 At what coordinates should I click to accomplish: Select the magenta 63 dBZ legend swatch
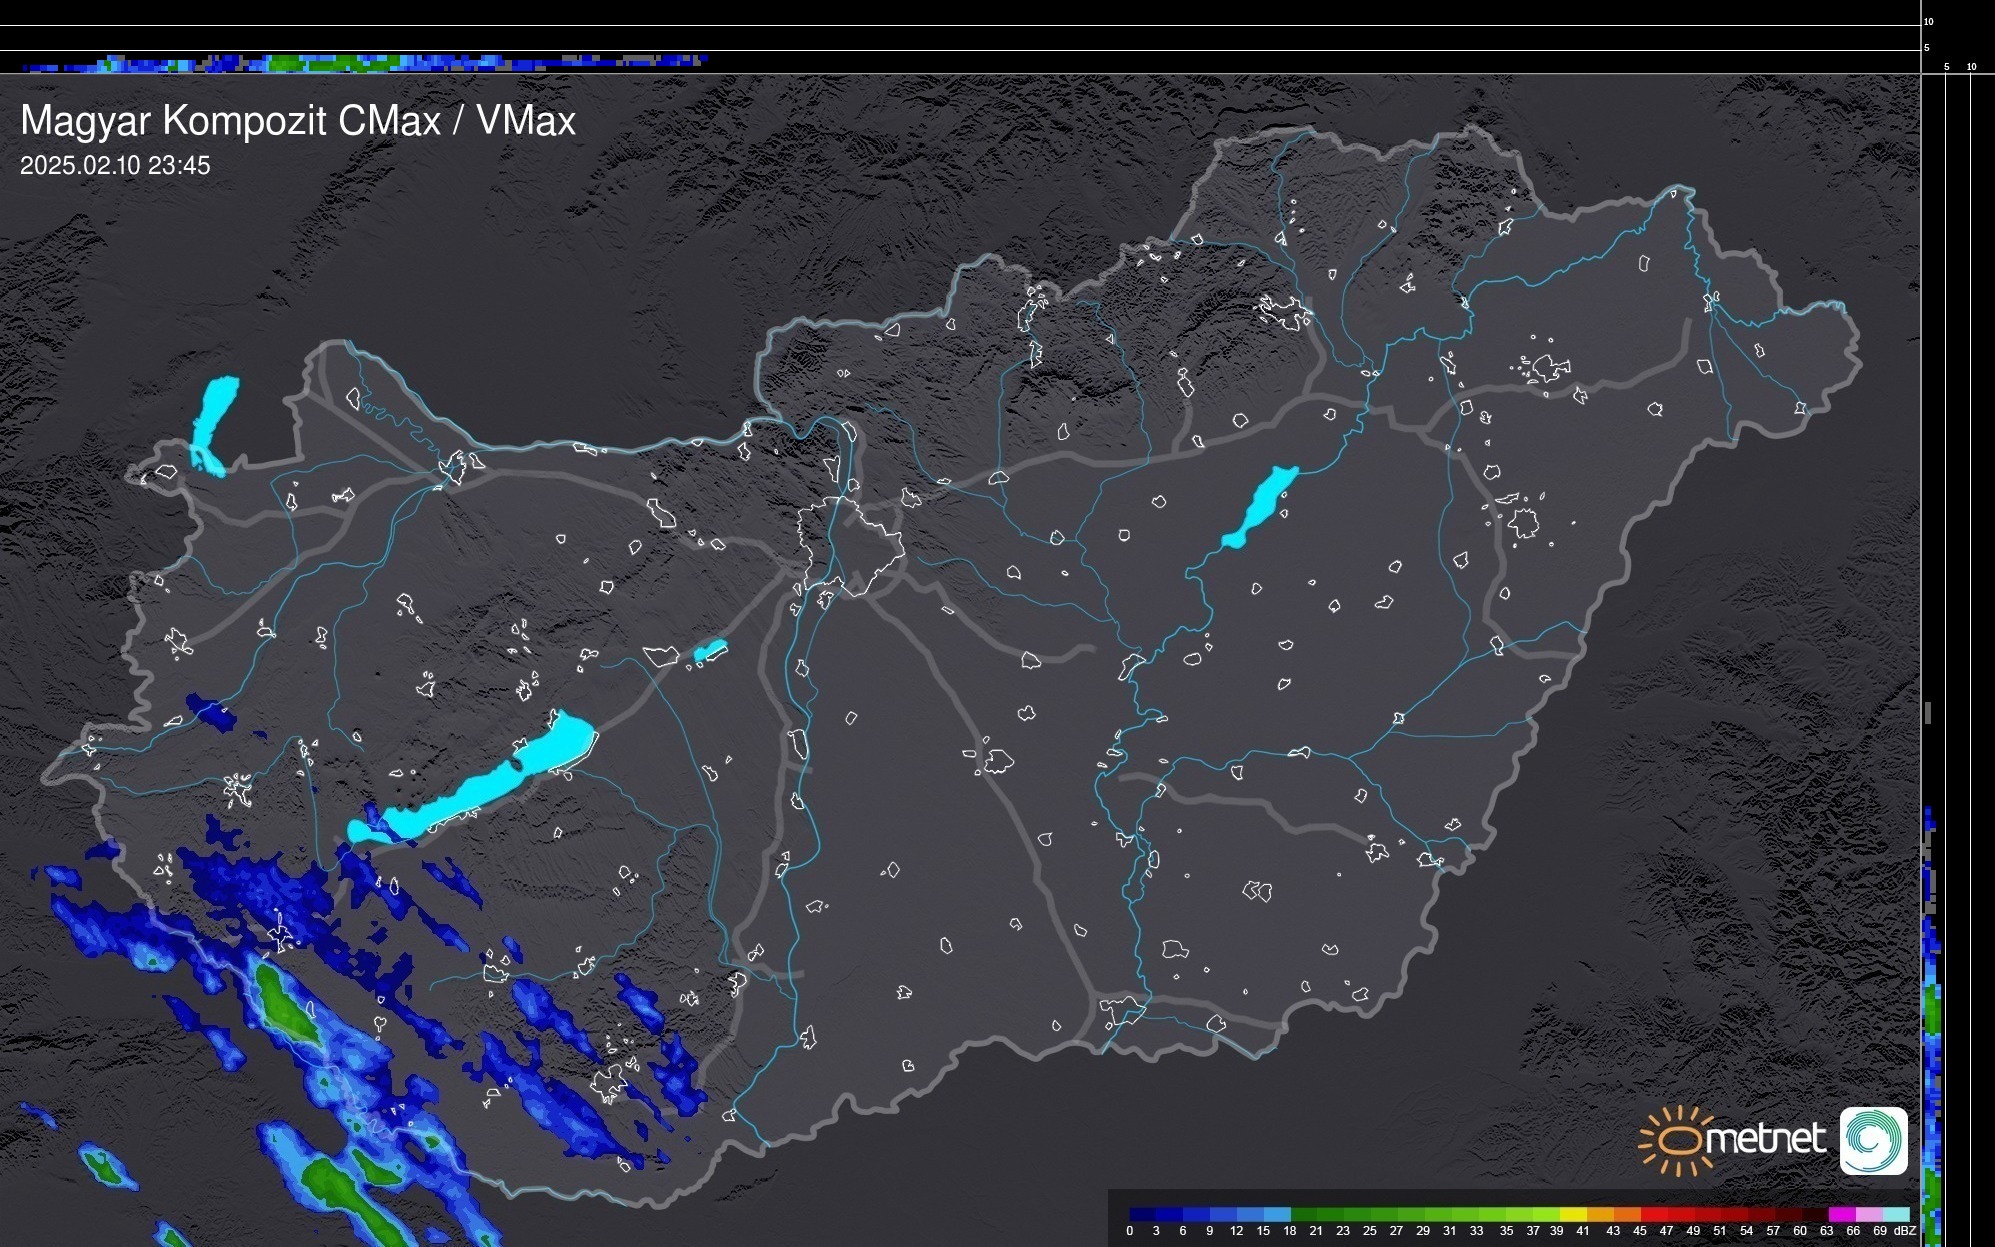pos(1841,1214)
